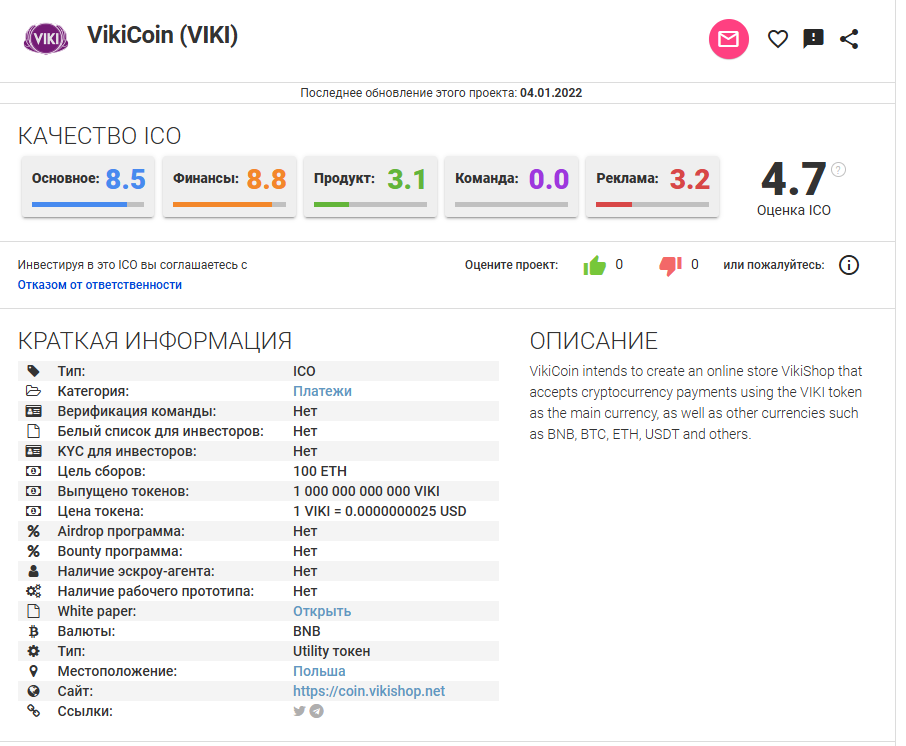Click the money icon beside Цель сборов

pos(34,471)
